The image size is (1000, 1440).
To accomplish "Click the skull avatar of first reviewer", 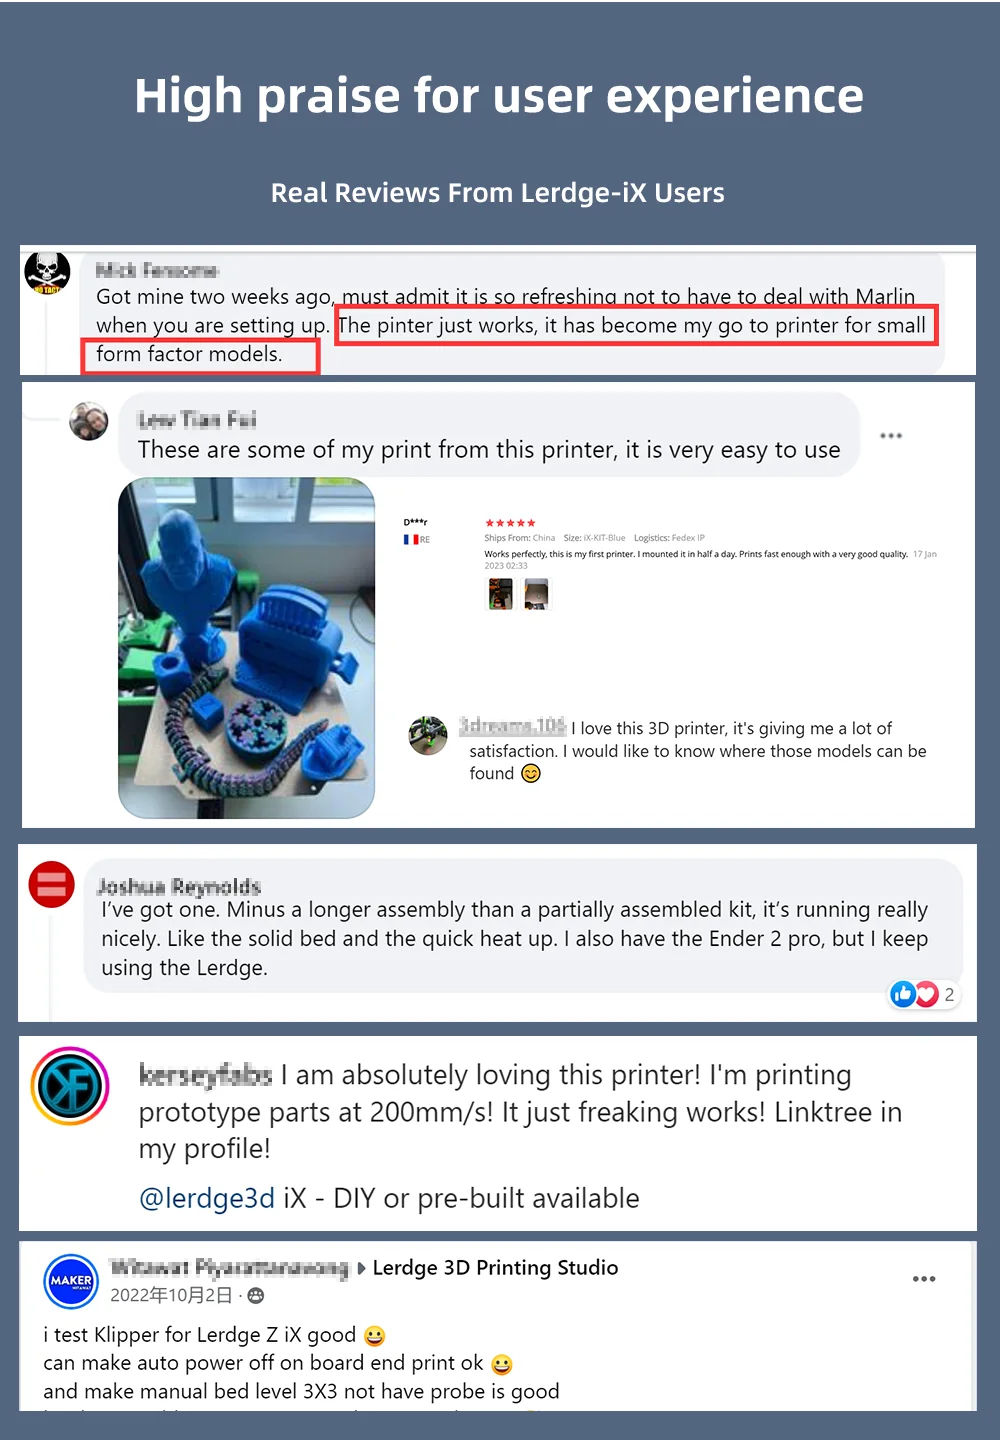I will [x=47, y=273].
